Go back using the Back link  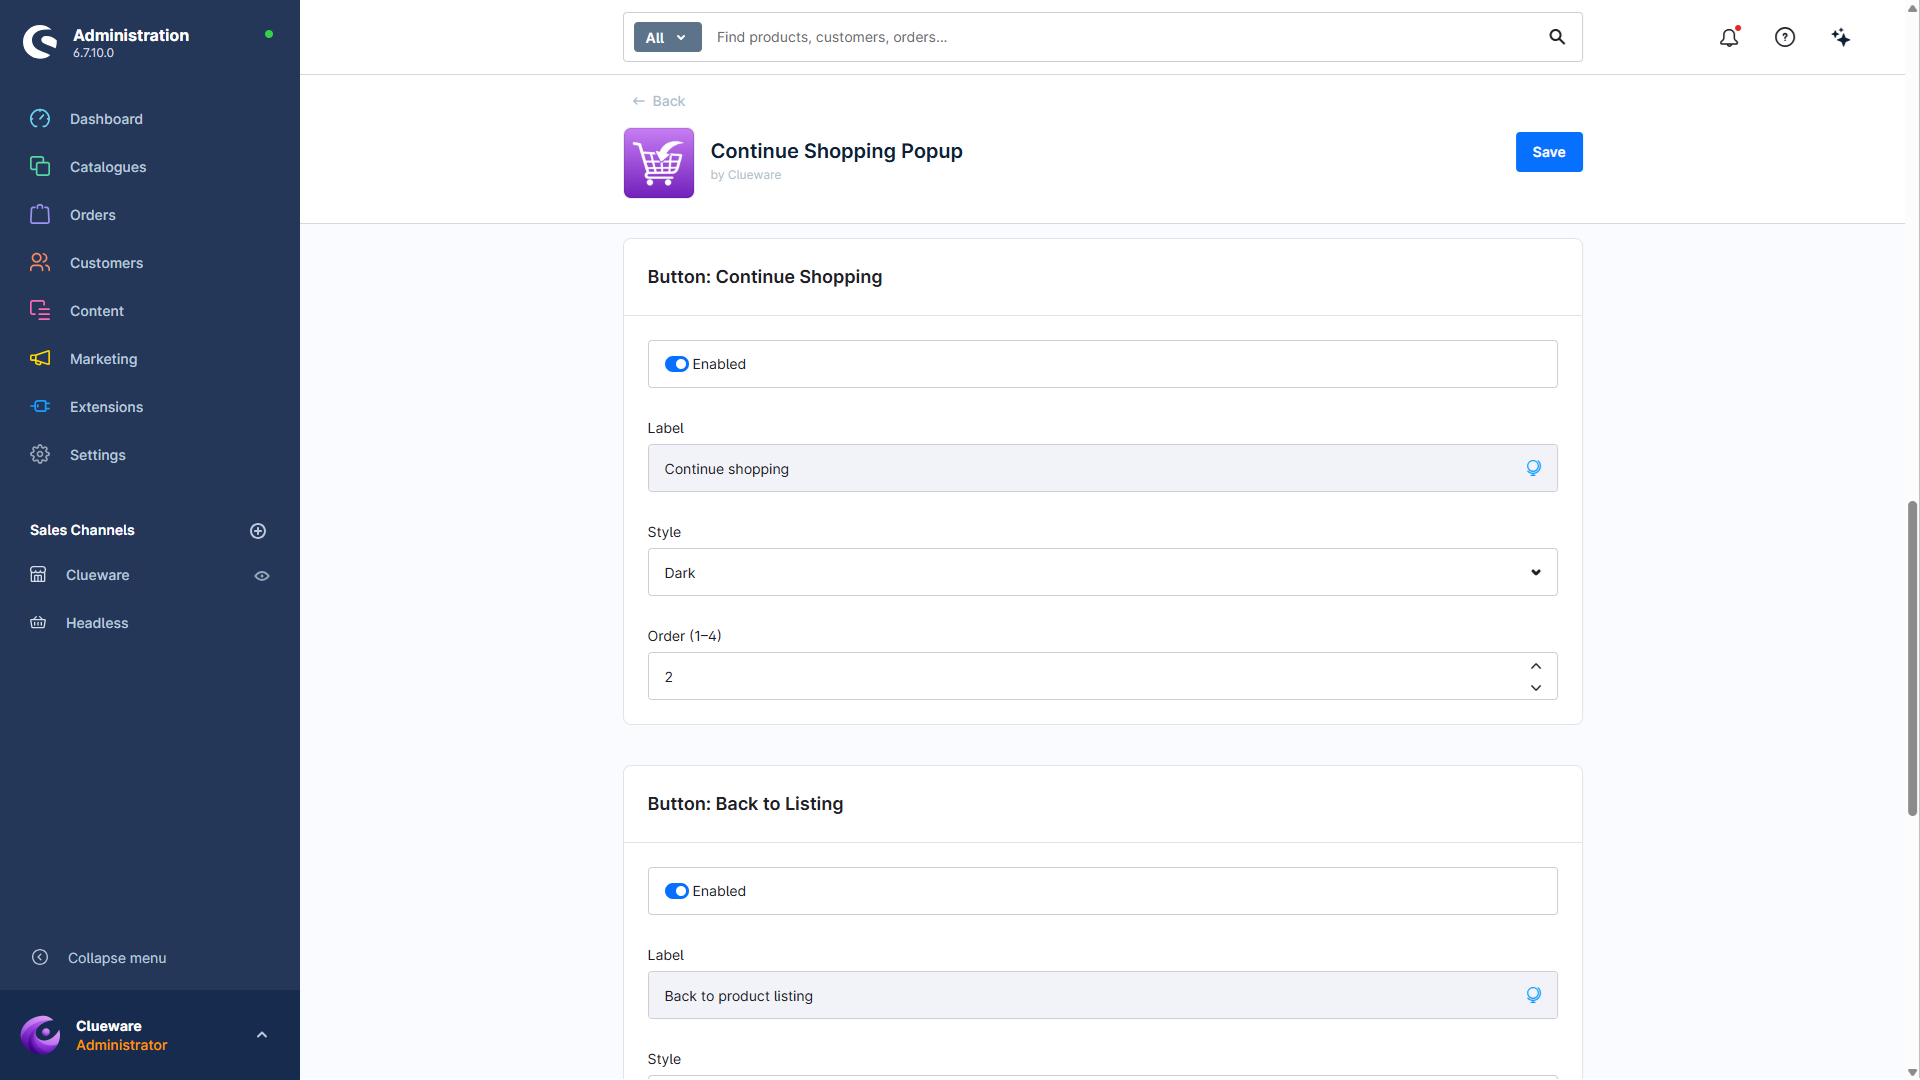coord(659,101)
